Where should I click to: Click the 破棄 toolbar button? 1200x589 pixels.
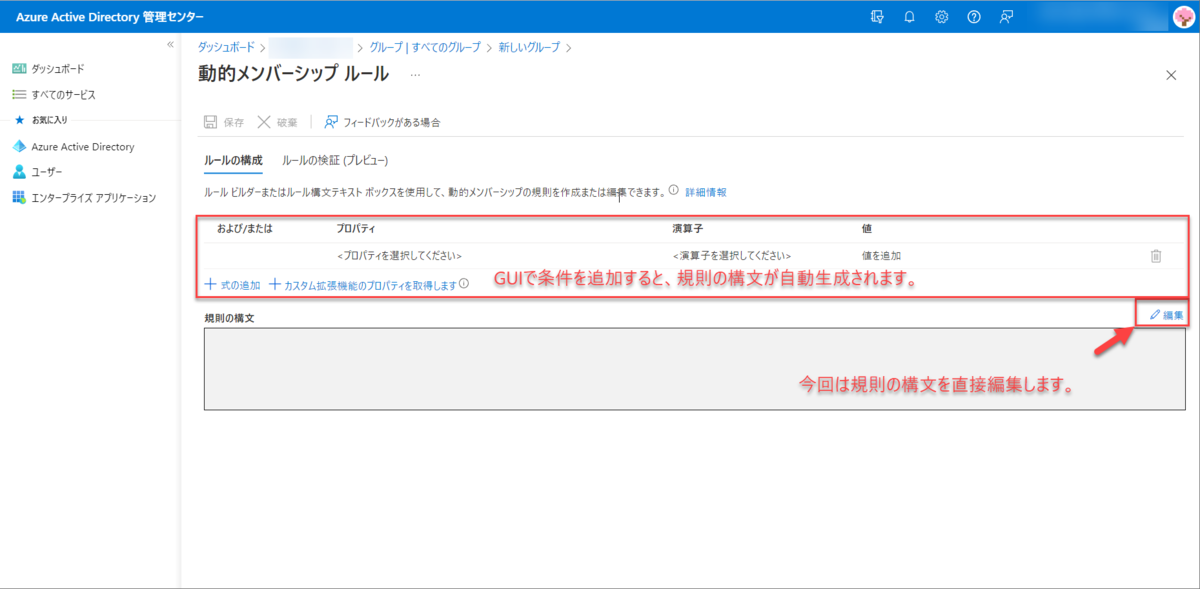point(277,122)
